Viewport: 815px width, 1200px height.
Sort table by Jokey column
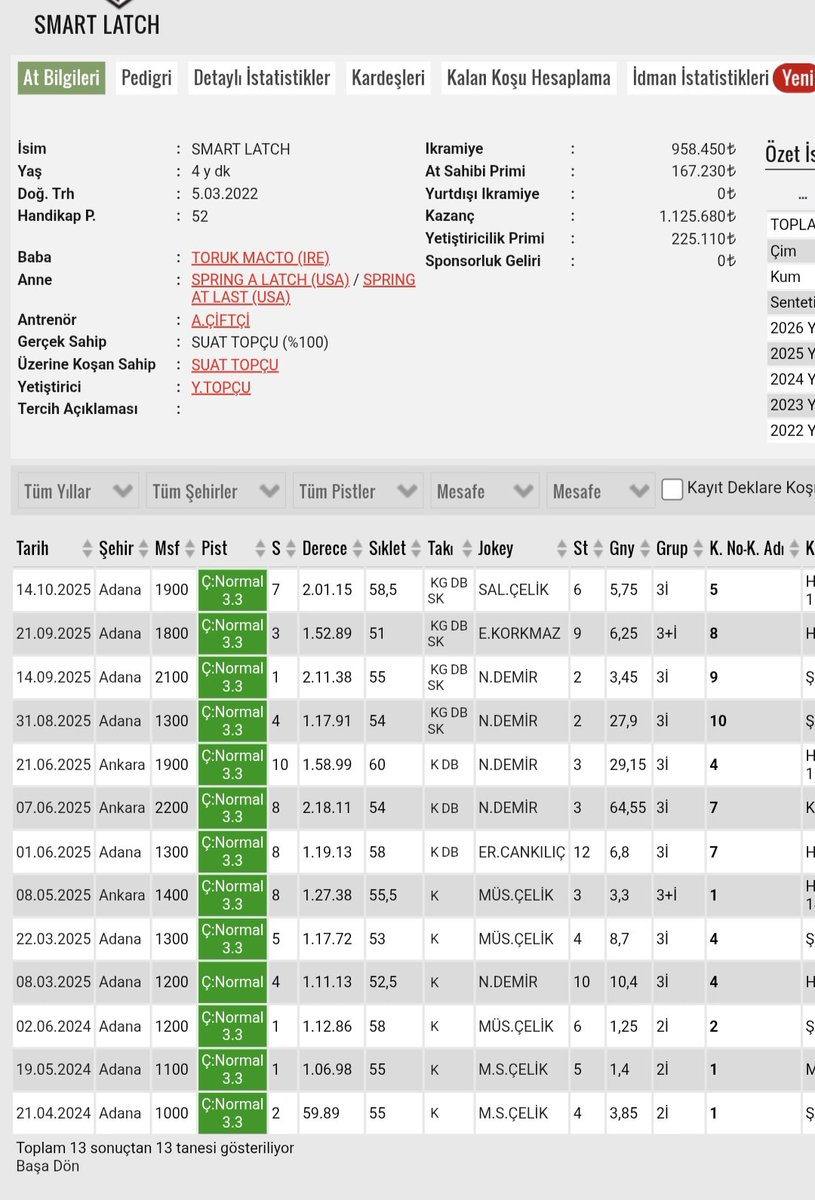(520, 548)
